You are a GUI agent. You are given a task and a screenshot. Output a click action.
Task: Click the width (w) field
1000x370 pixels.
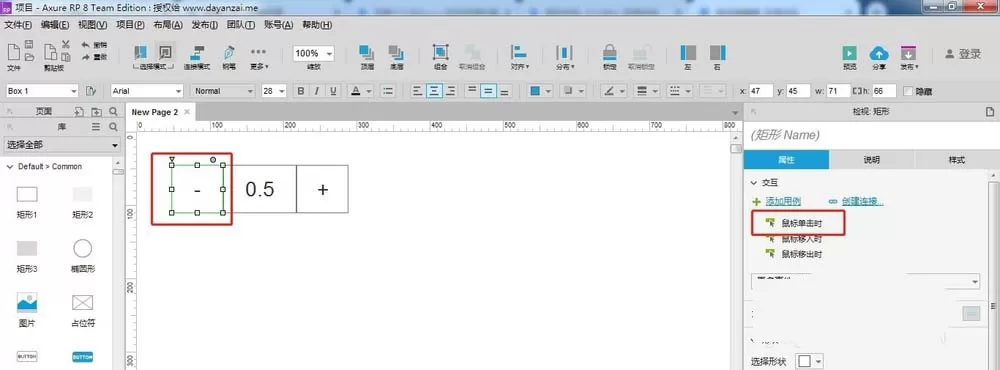pos(839,91)
